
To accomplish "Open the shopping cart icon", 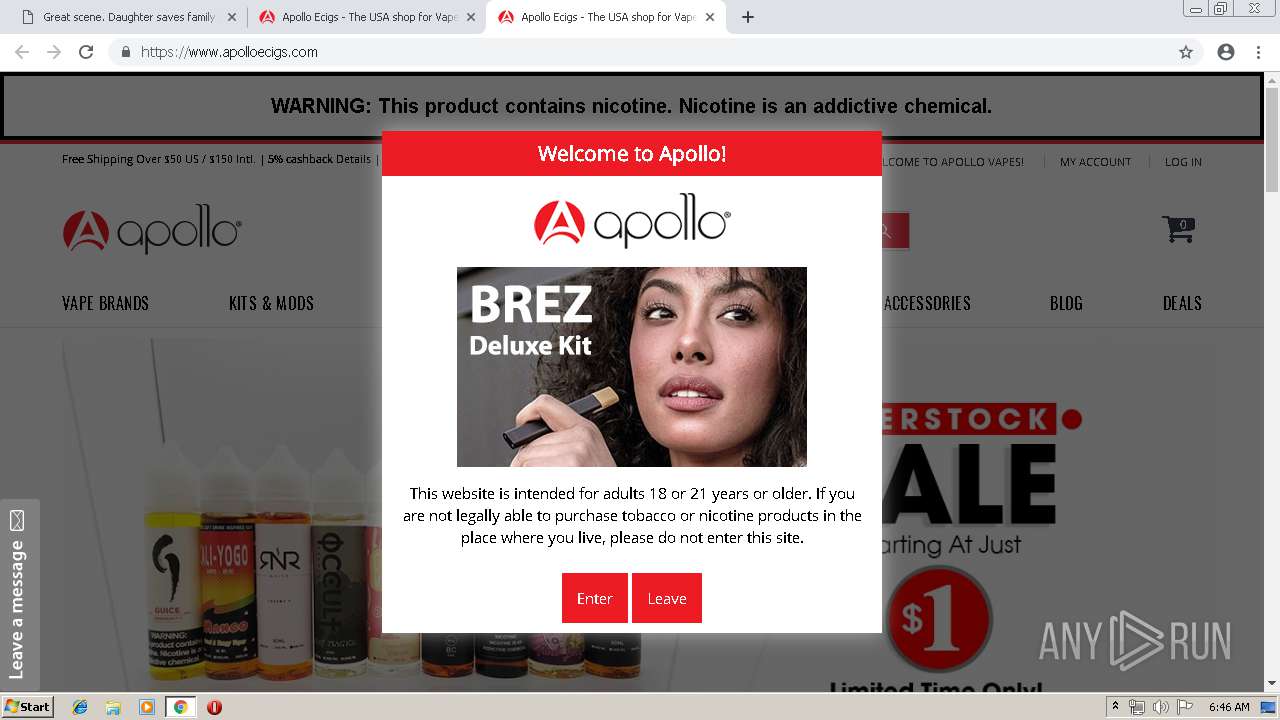I will pos(1178,229).
